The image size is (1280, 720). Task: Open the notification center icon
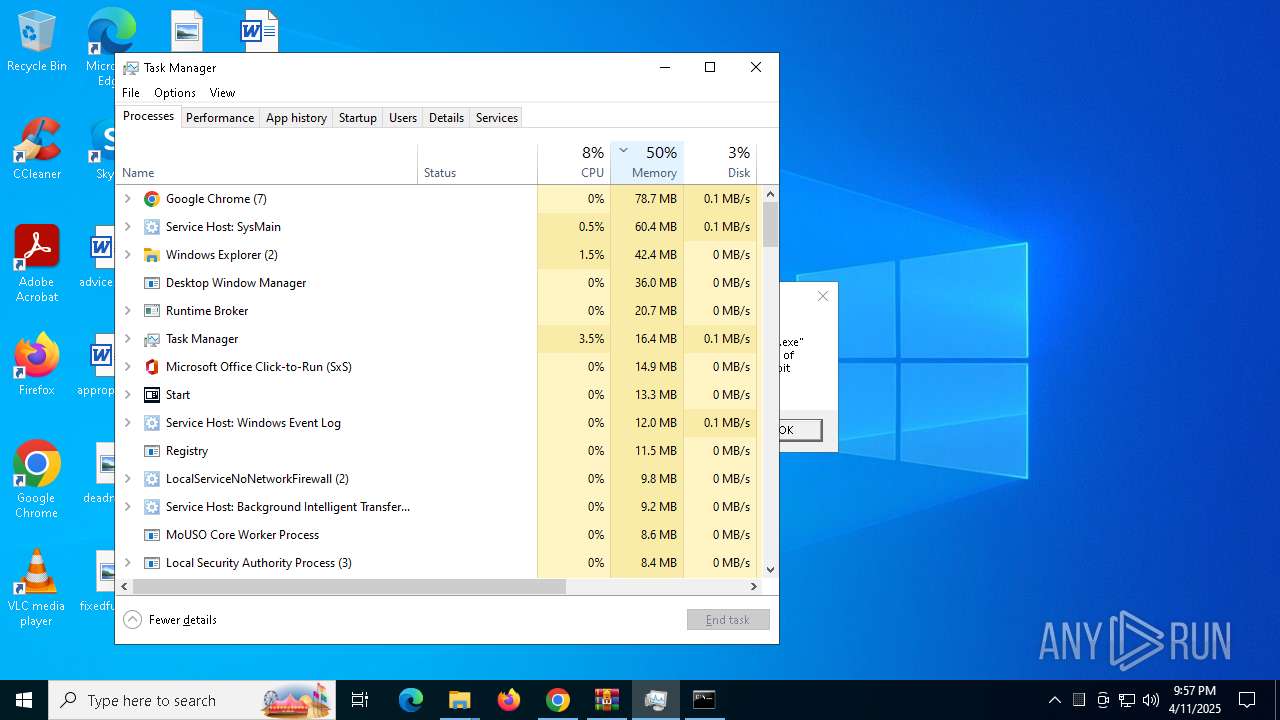click(x=1247, y=700)
